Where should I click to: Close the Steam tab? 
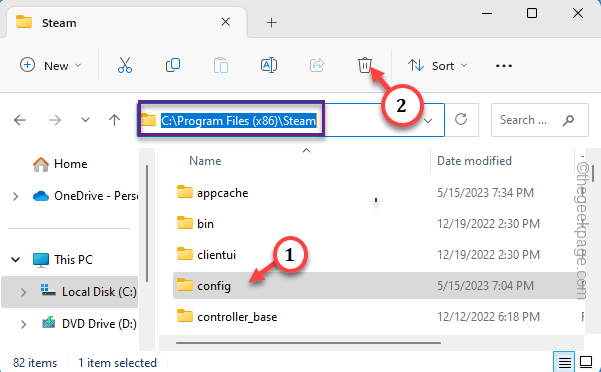[x=225, y=22]
